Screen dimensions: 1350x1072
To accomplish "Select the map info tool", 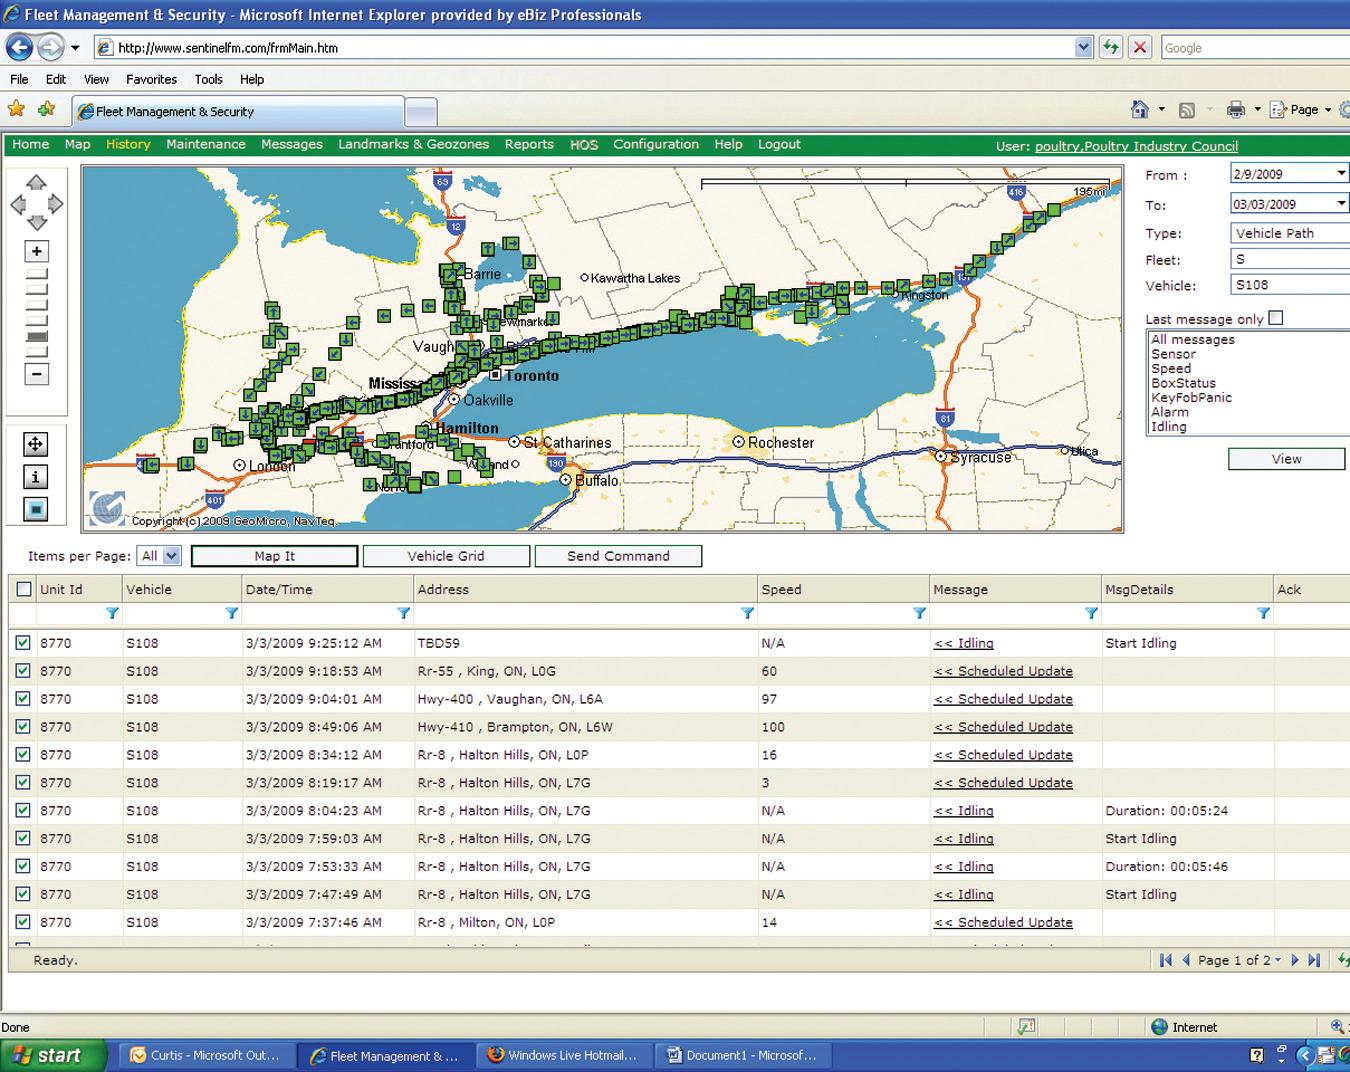I will pos(36,477).
